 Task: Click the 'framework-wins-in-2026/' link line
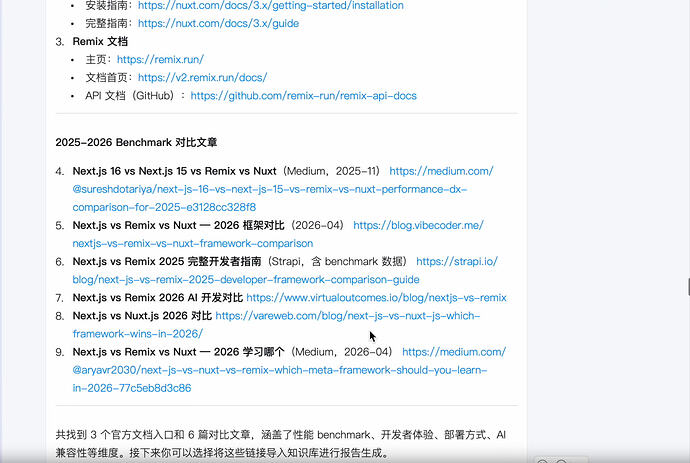(137, 334)
